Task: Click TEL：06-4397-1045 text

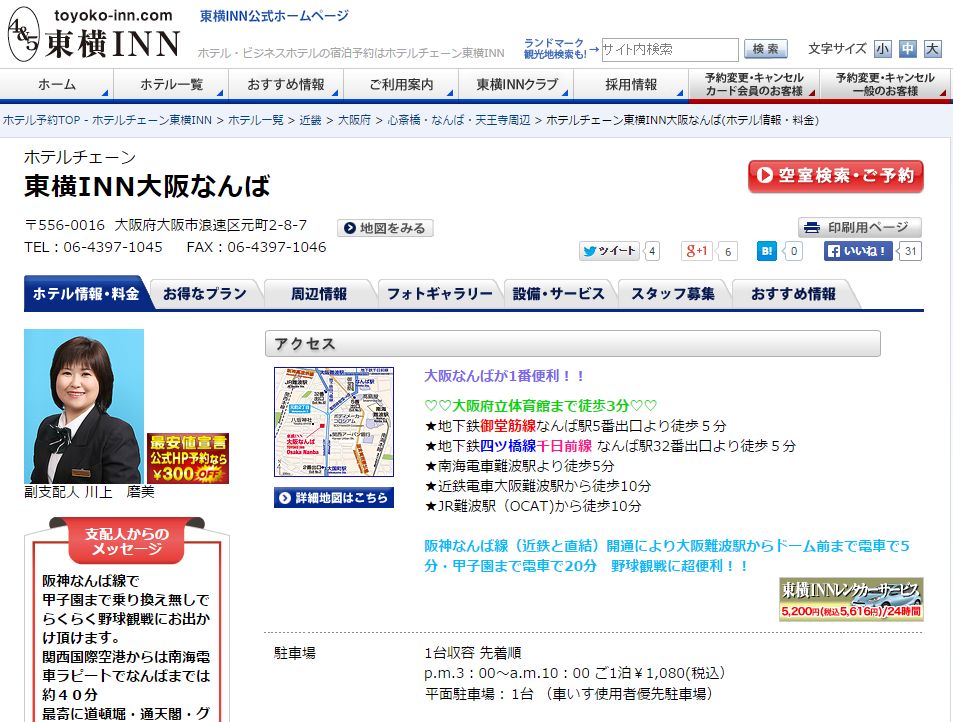Action: pos(94,247)
